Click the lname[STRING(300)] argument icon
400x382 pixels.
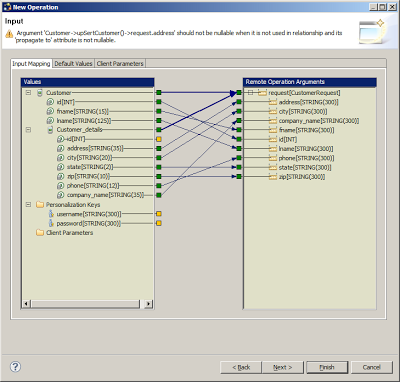[273, 149]
